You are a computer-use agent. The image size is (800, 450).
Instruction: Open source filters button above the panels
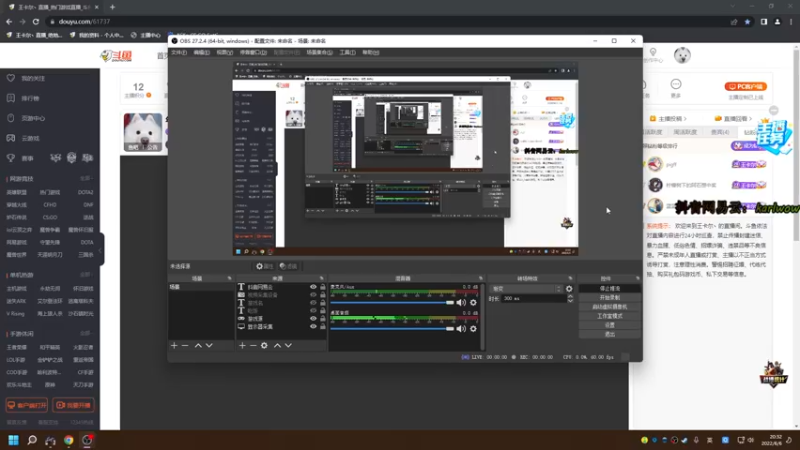click(288, 266)
